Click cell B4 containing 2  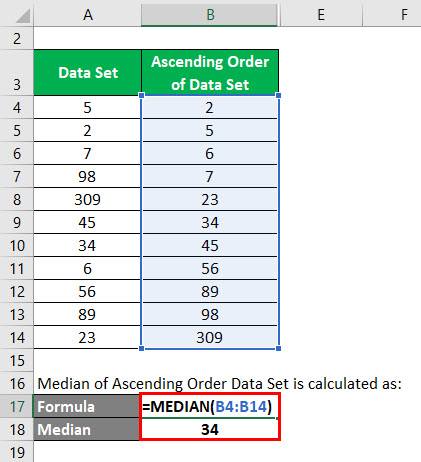[x=210, y=107]
